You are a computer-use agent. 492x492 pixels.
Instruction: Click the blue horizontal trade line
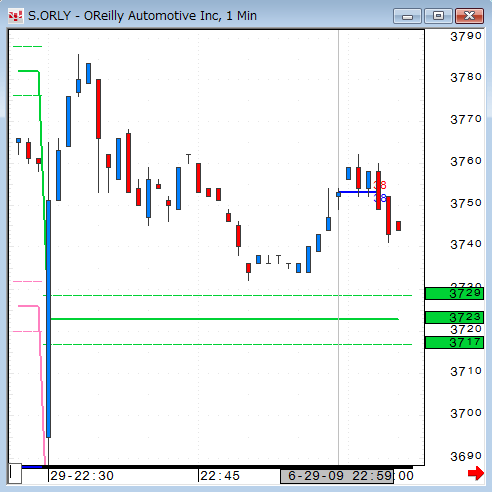tap(357, 192)
